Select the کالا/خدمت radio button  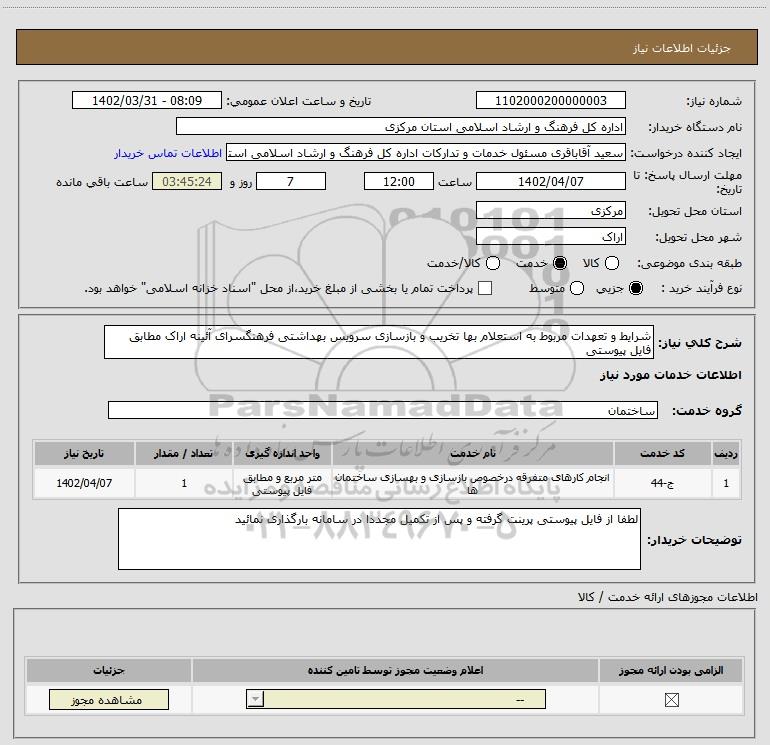click(x=493, y=263)
